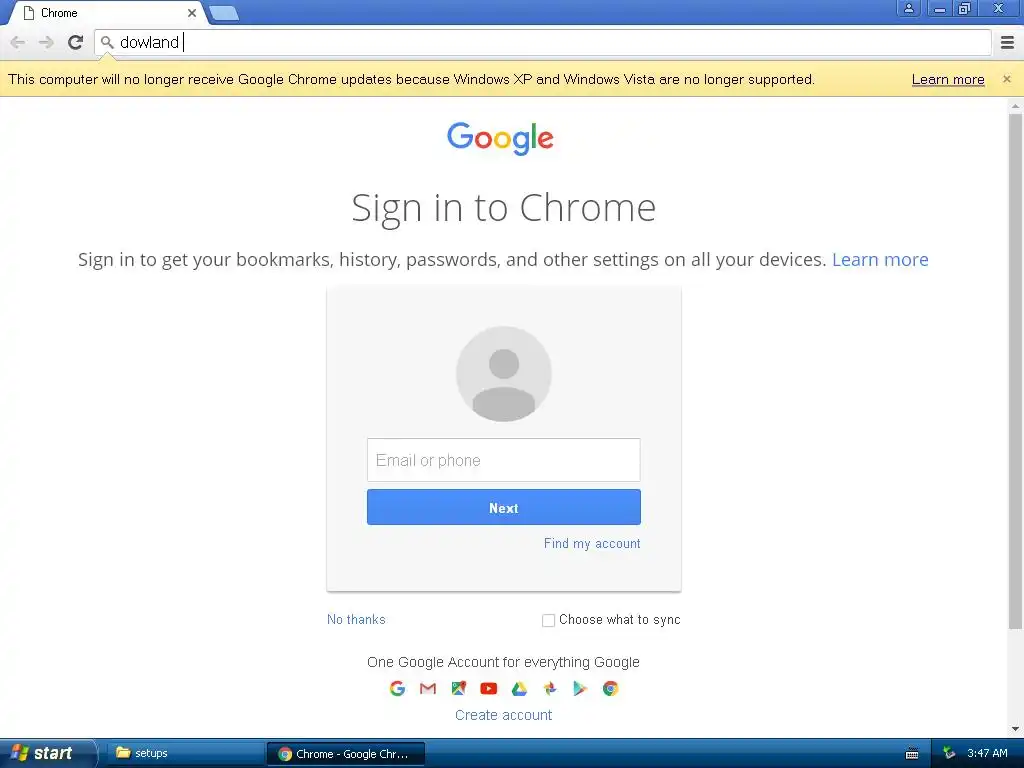The image size is (1024, 768).
Task: Click the browser back arrow
Action: (18, 42)
